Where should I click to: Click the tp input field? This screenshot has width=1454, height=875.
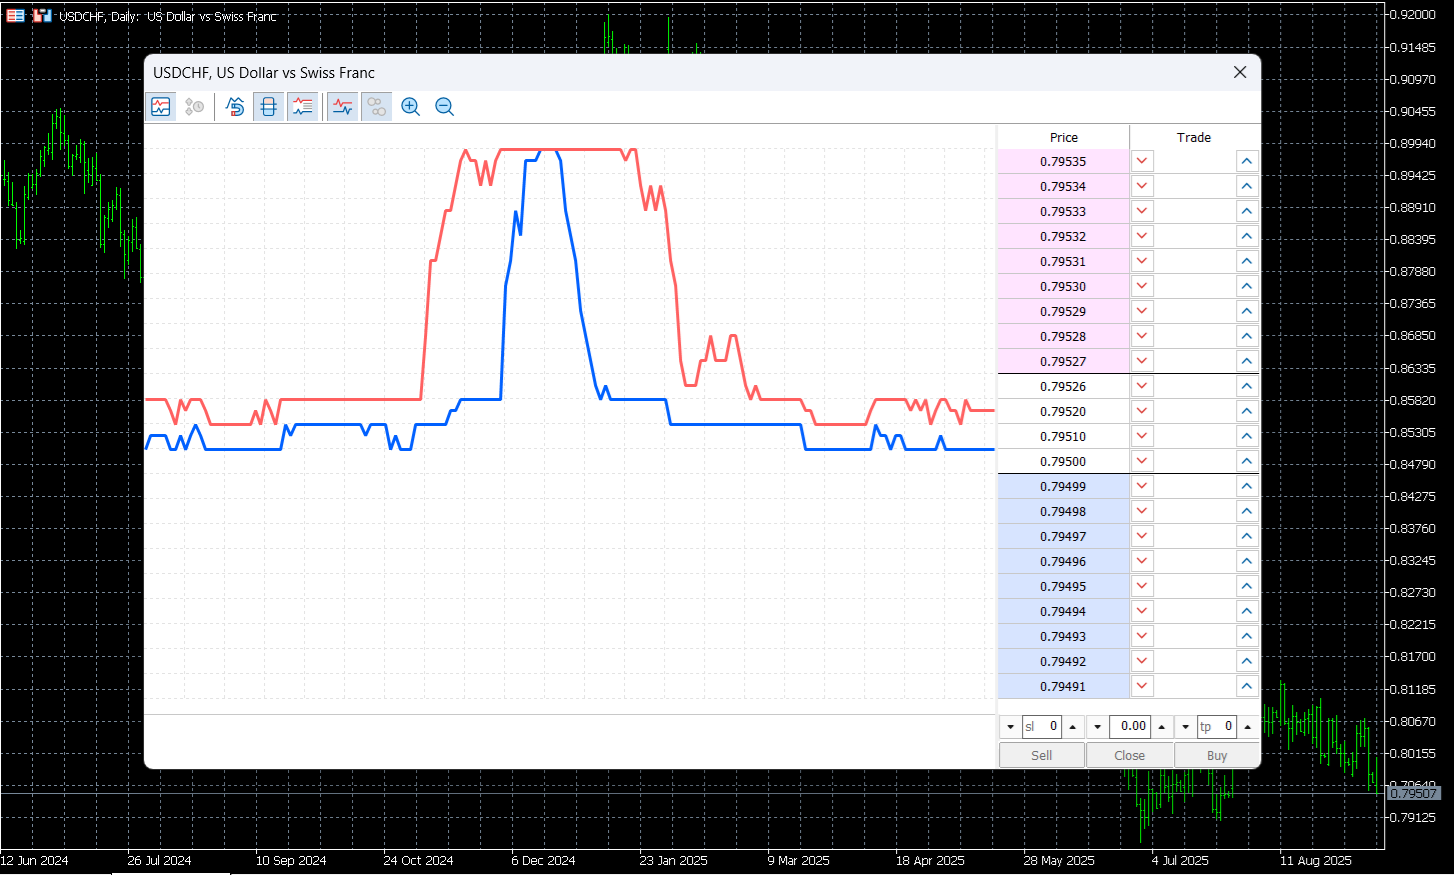(x=1217, y=727)
